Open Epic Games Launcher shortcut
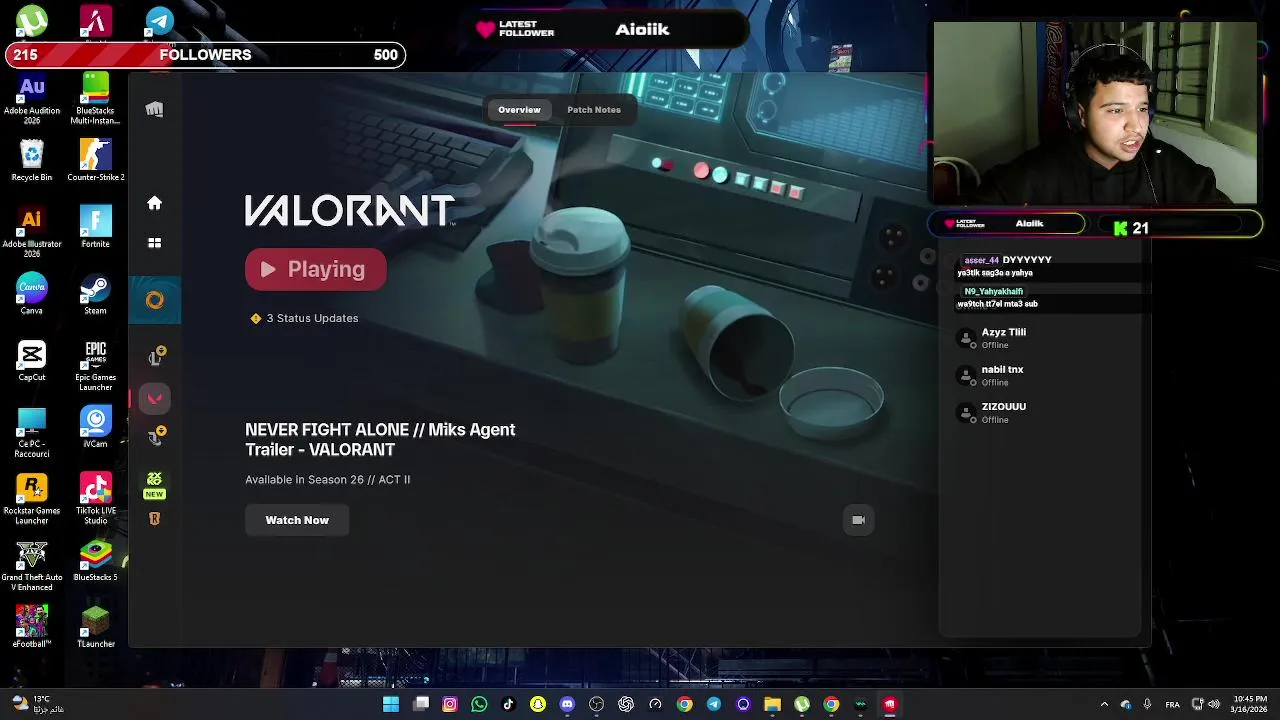Viewport: 1280px width, 720px height. click(95, 365)
